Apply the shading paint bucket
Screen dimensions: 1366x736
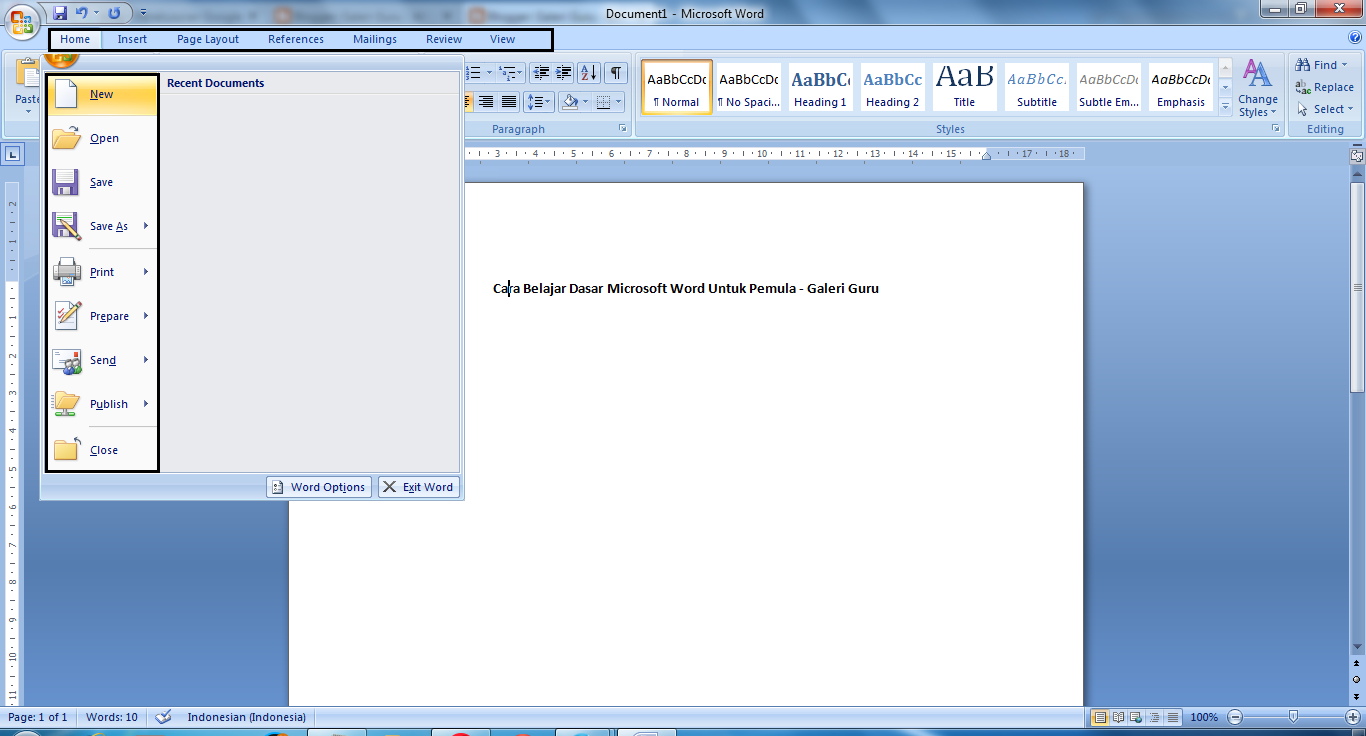569,101
